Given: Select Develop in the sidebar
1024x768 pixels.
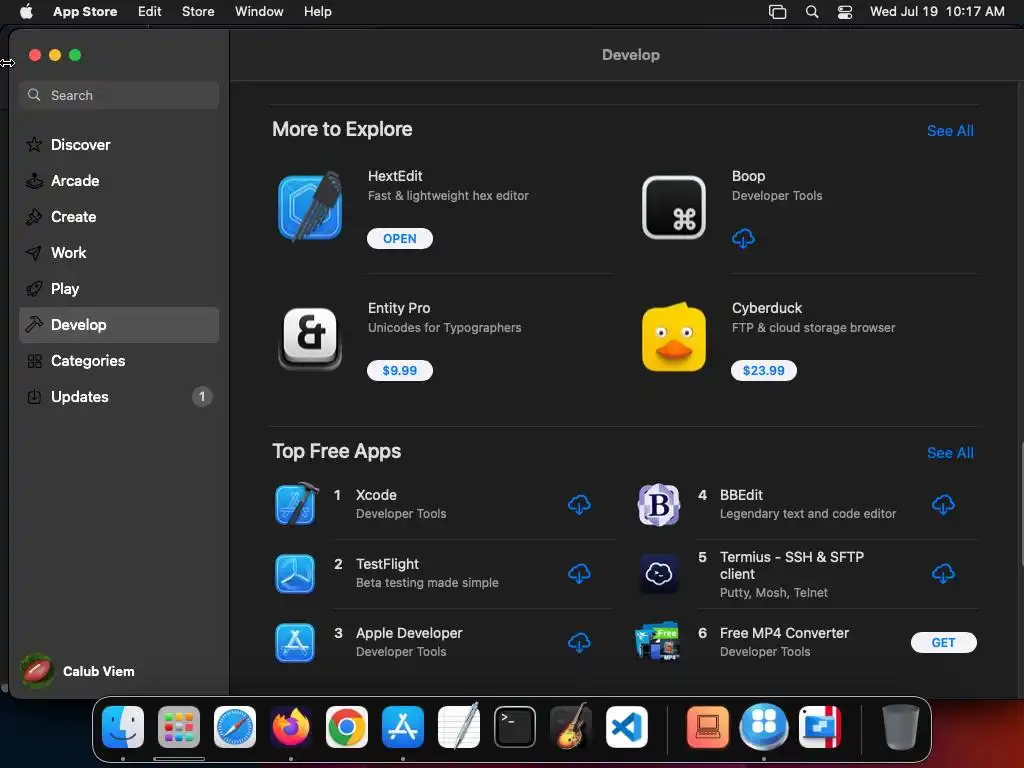Looking at the screenshot, I should coord(119,325).
